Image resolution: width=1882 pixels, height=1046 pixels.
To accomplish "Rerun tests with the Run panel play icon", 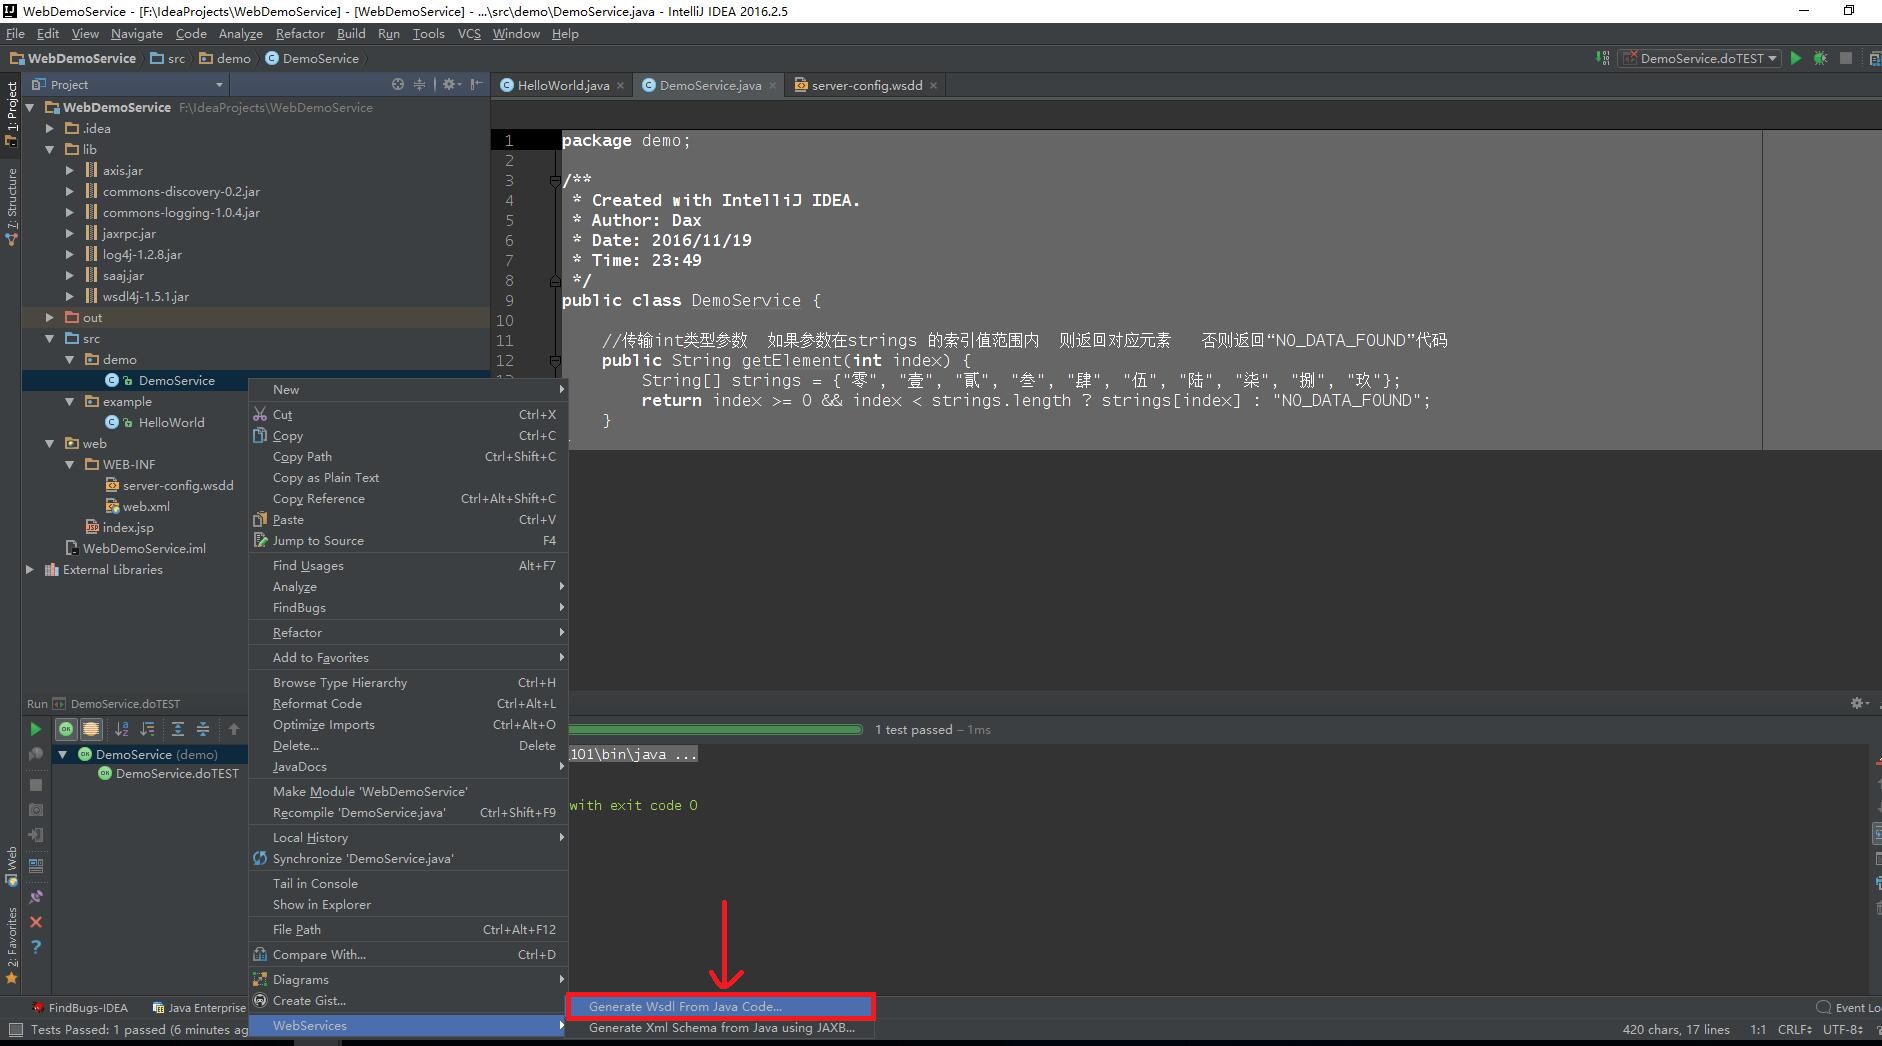I will point(36,729).
